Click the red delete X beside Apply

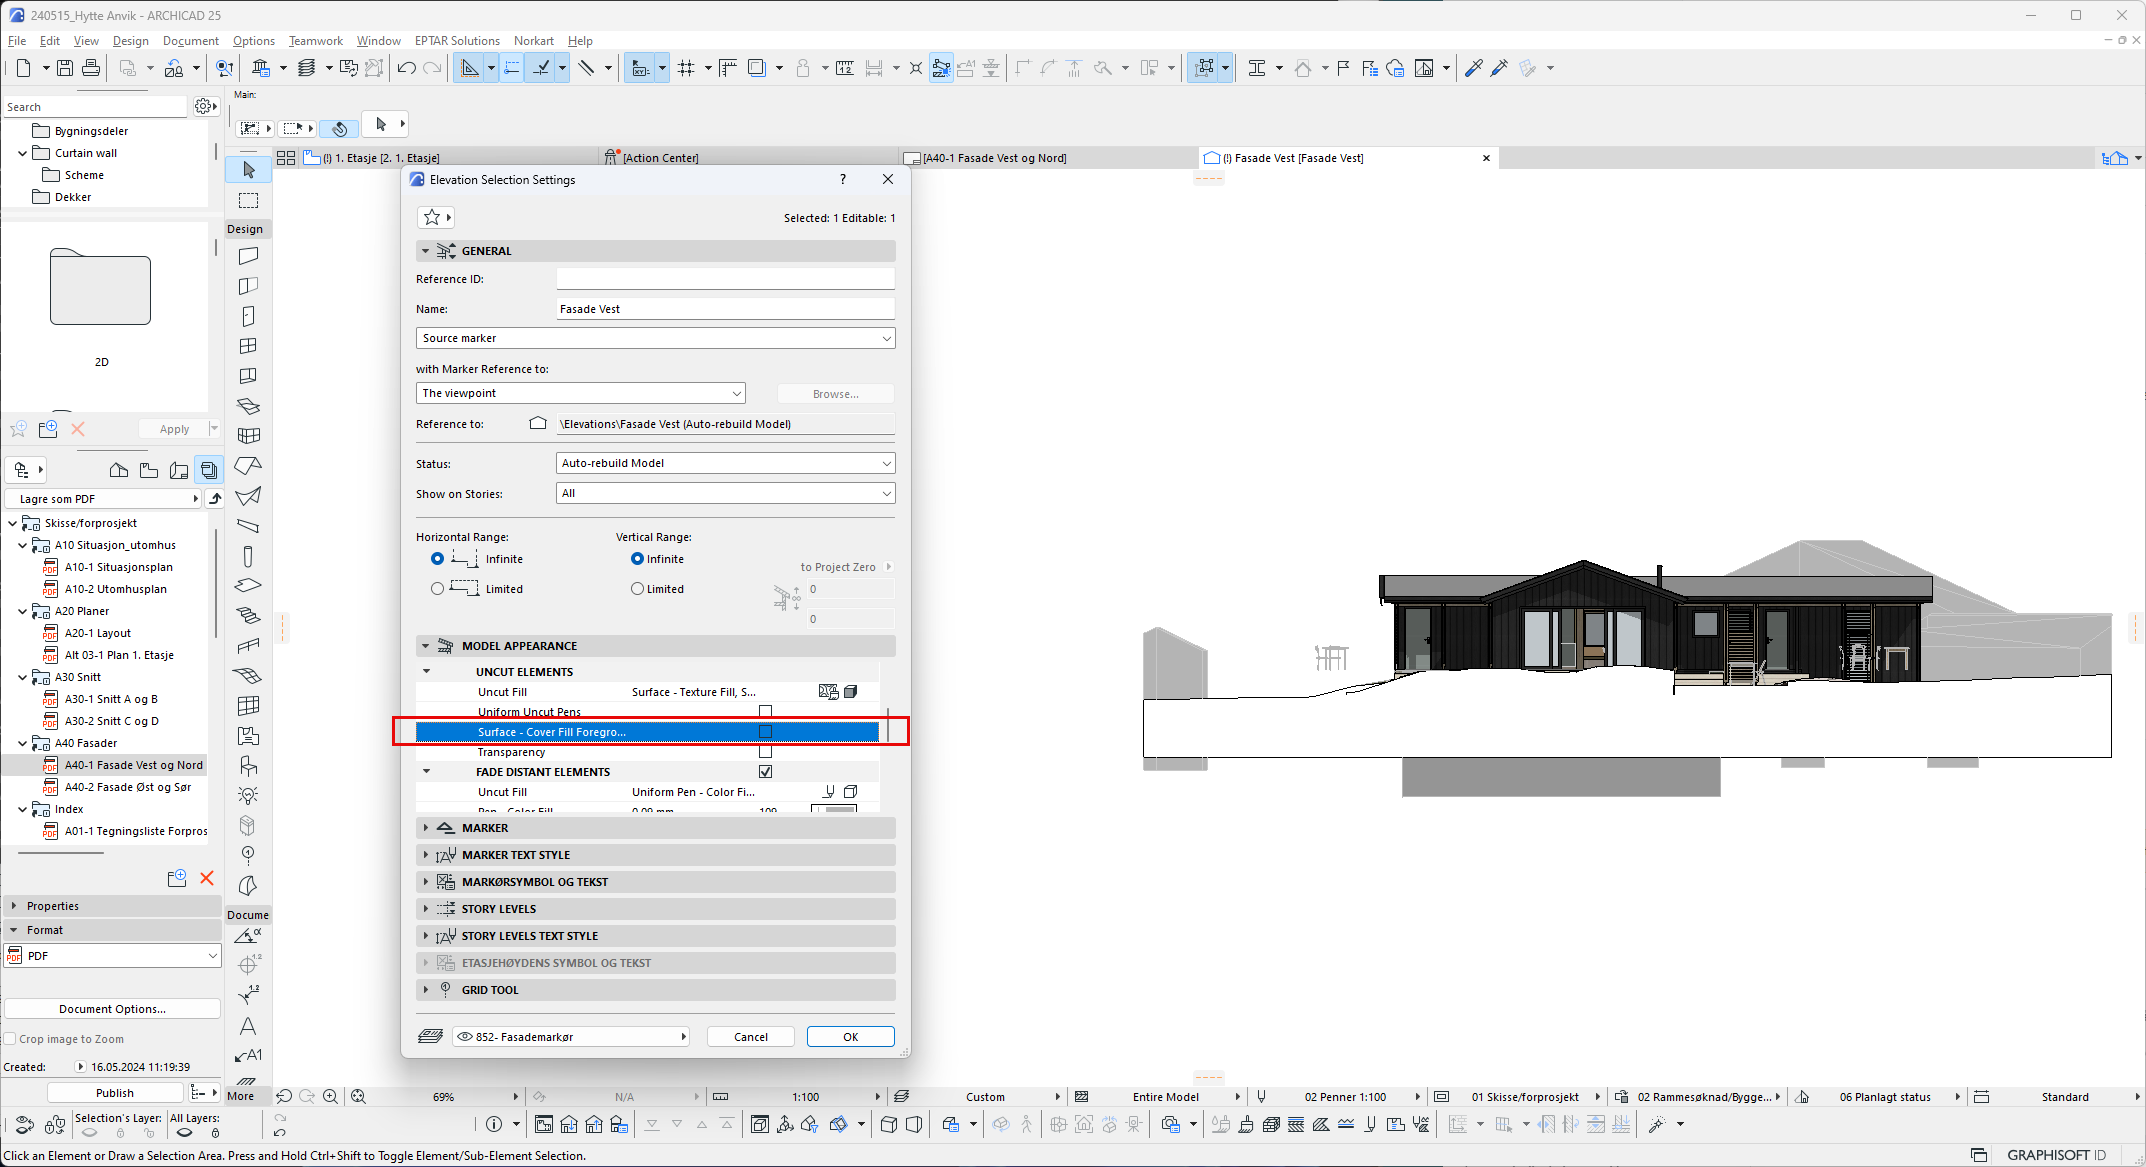78,429
